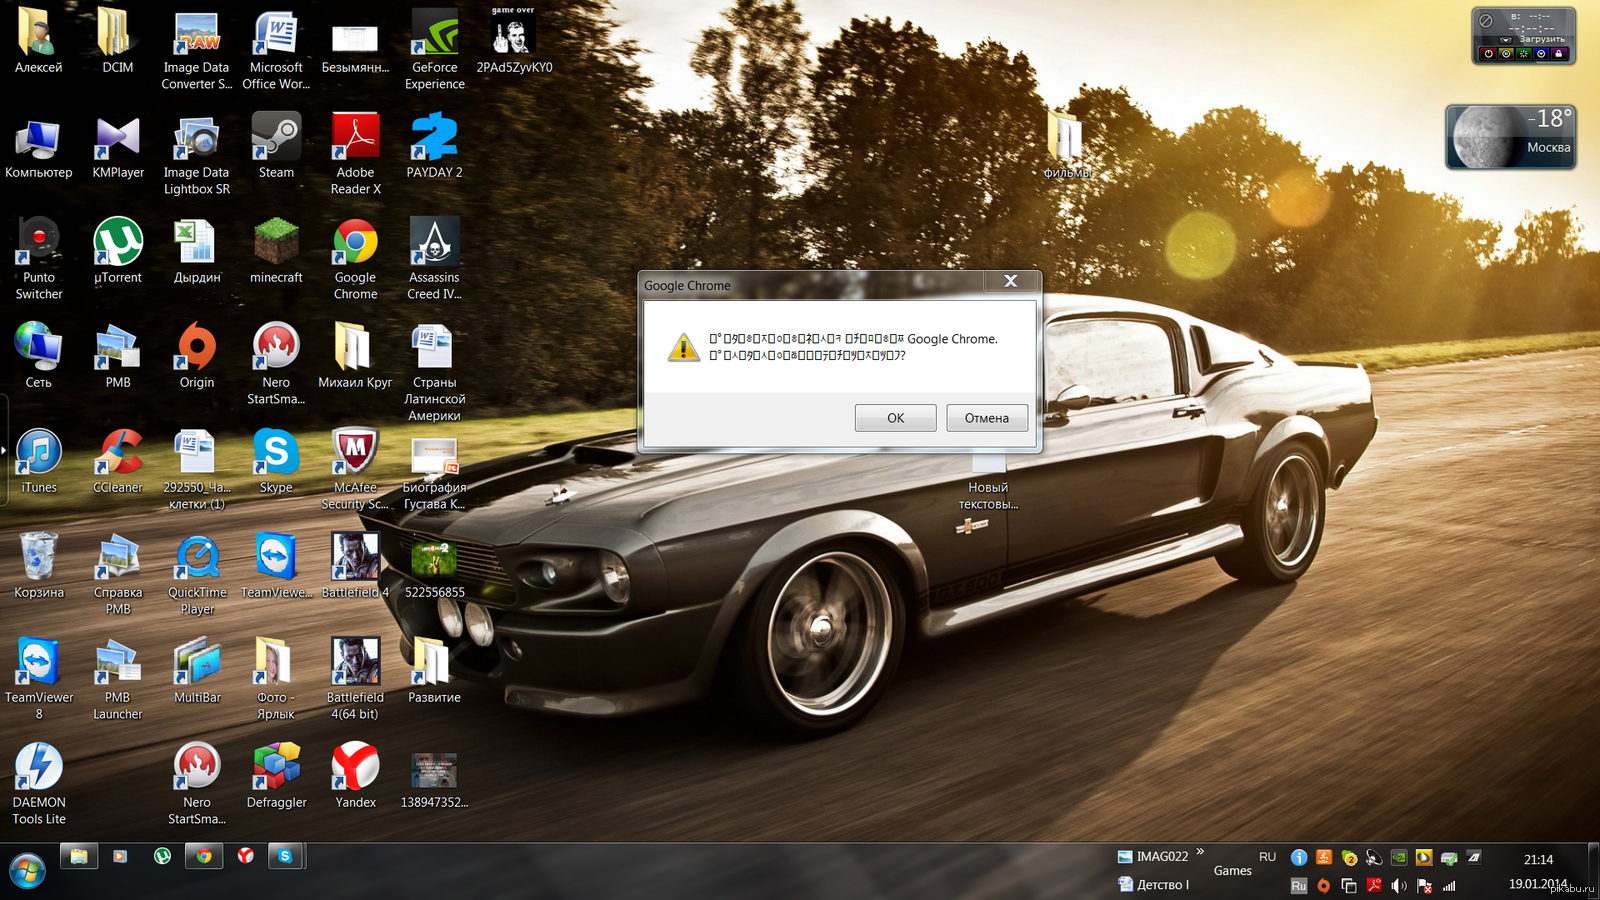Select the minecraft desktop icon

tap(276, 251)
